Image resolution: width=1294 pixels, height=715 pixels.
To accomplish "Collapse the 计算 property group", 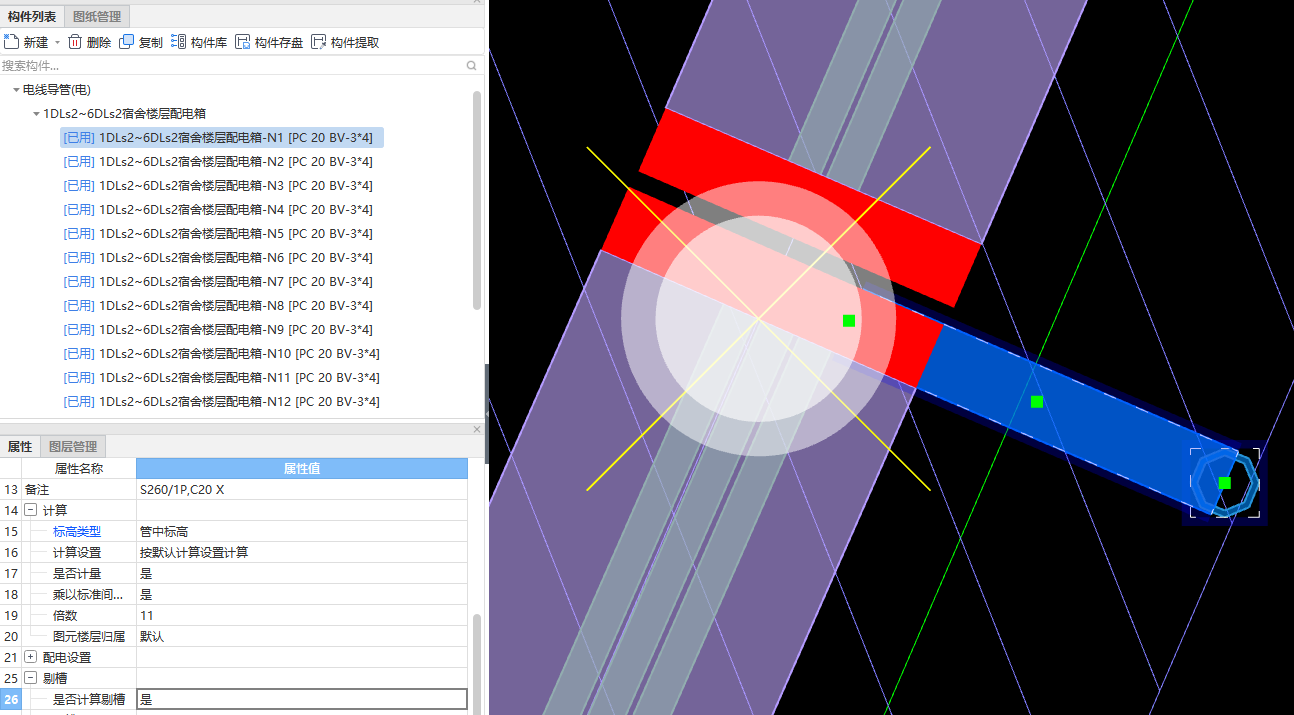I will (x=30, y=510).
